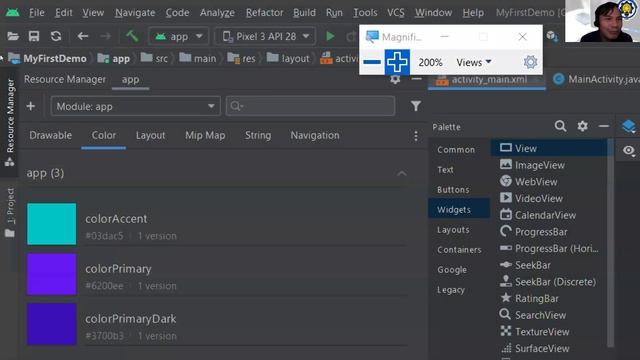Open the Magnifier Views dropdown
The image size is (640, 360).
pos(473,62)
